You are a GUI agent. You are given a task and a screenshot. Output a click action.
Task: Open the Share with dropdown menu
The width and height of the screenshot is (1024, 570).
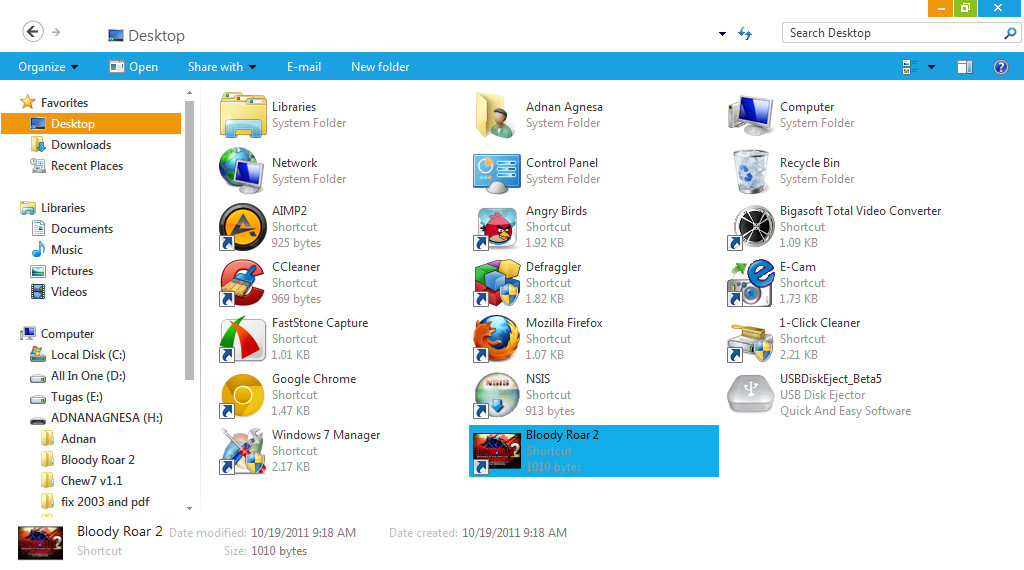pos(222,67)
